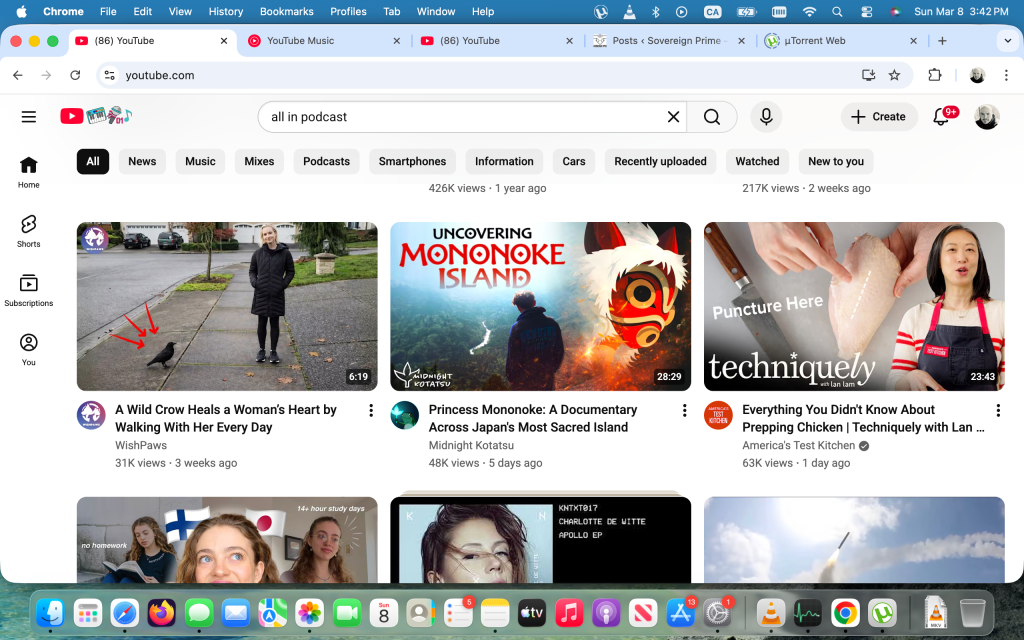The image size is (1024, 640).
Task: Clear the search box text
Action: (673, 117)
